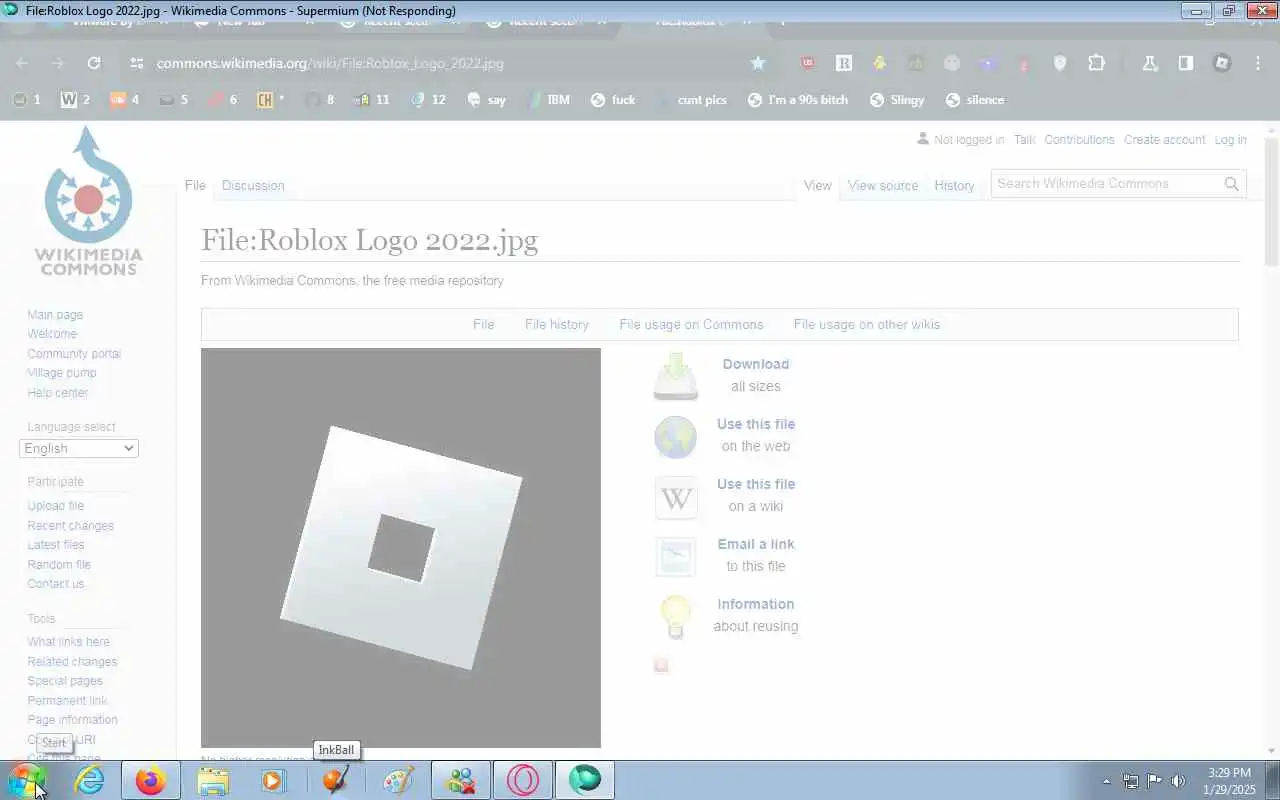Click the browser address bar URL
Image resolution: width=1280 pixels, height=800 pixels.
coord(330,63)
